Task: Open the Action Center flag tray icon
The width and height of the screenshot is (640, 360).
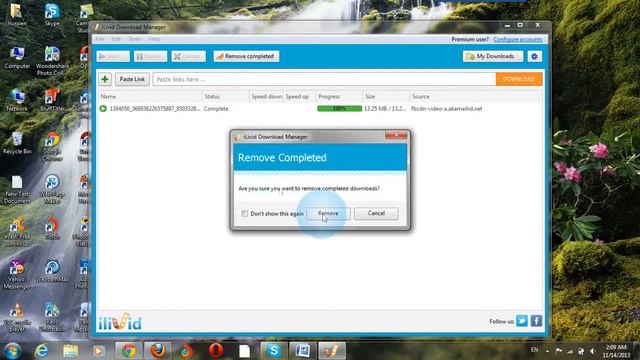Action: (558, 351)
